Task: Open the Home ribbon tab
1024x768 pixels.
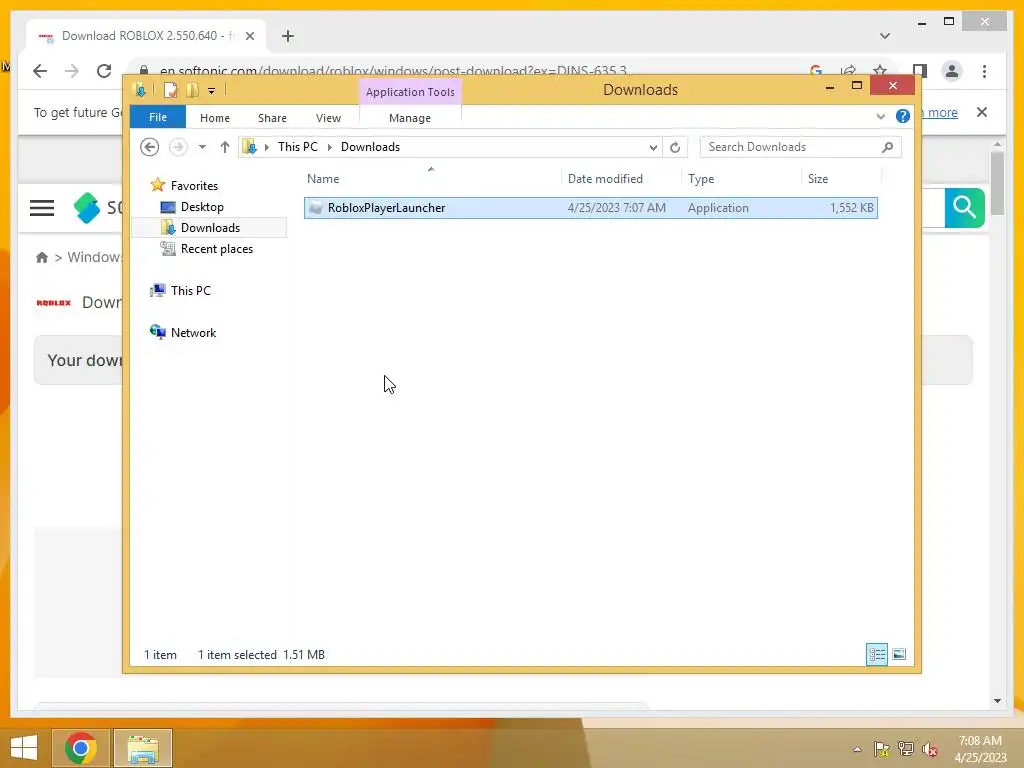Action: pos(215,118)
